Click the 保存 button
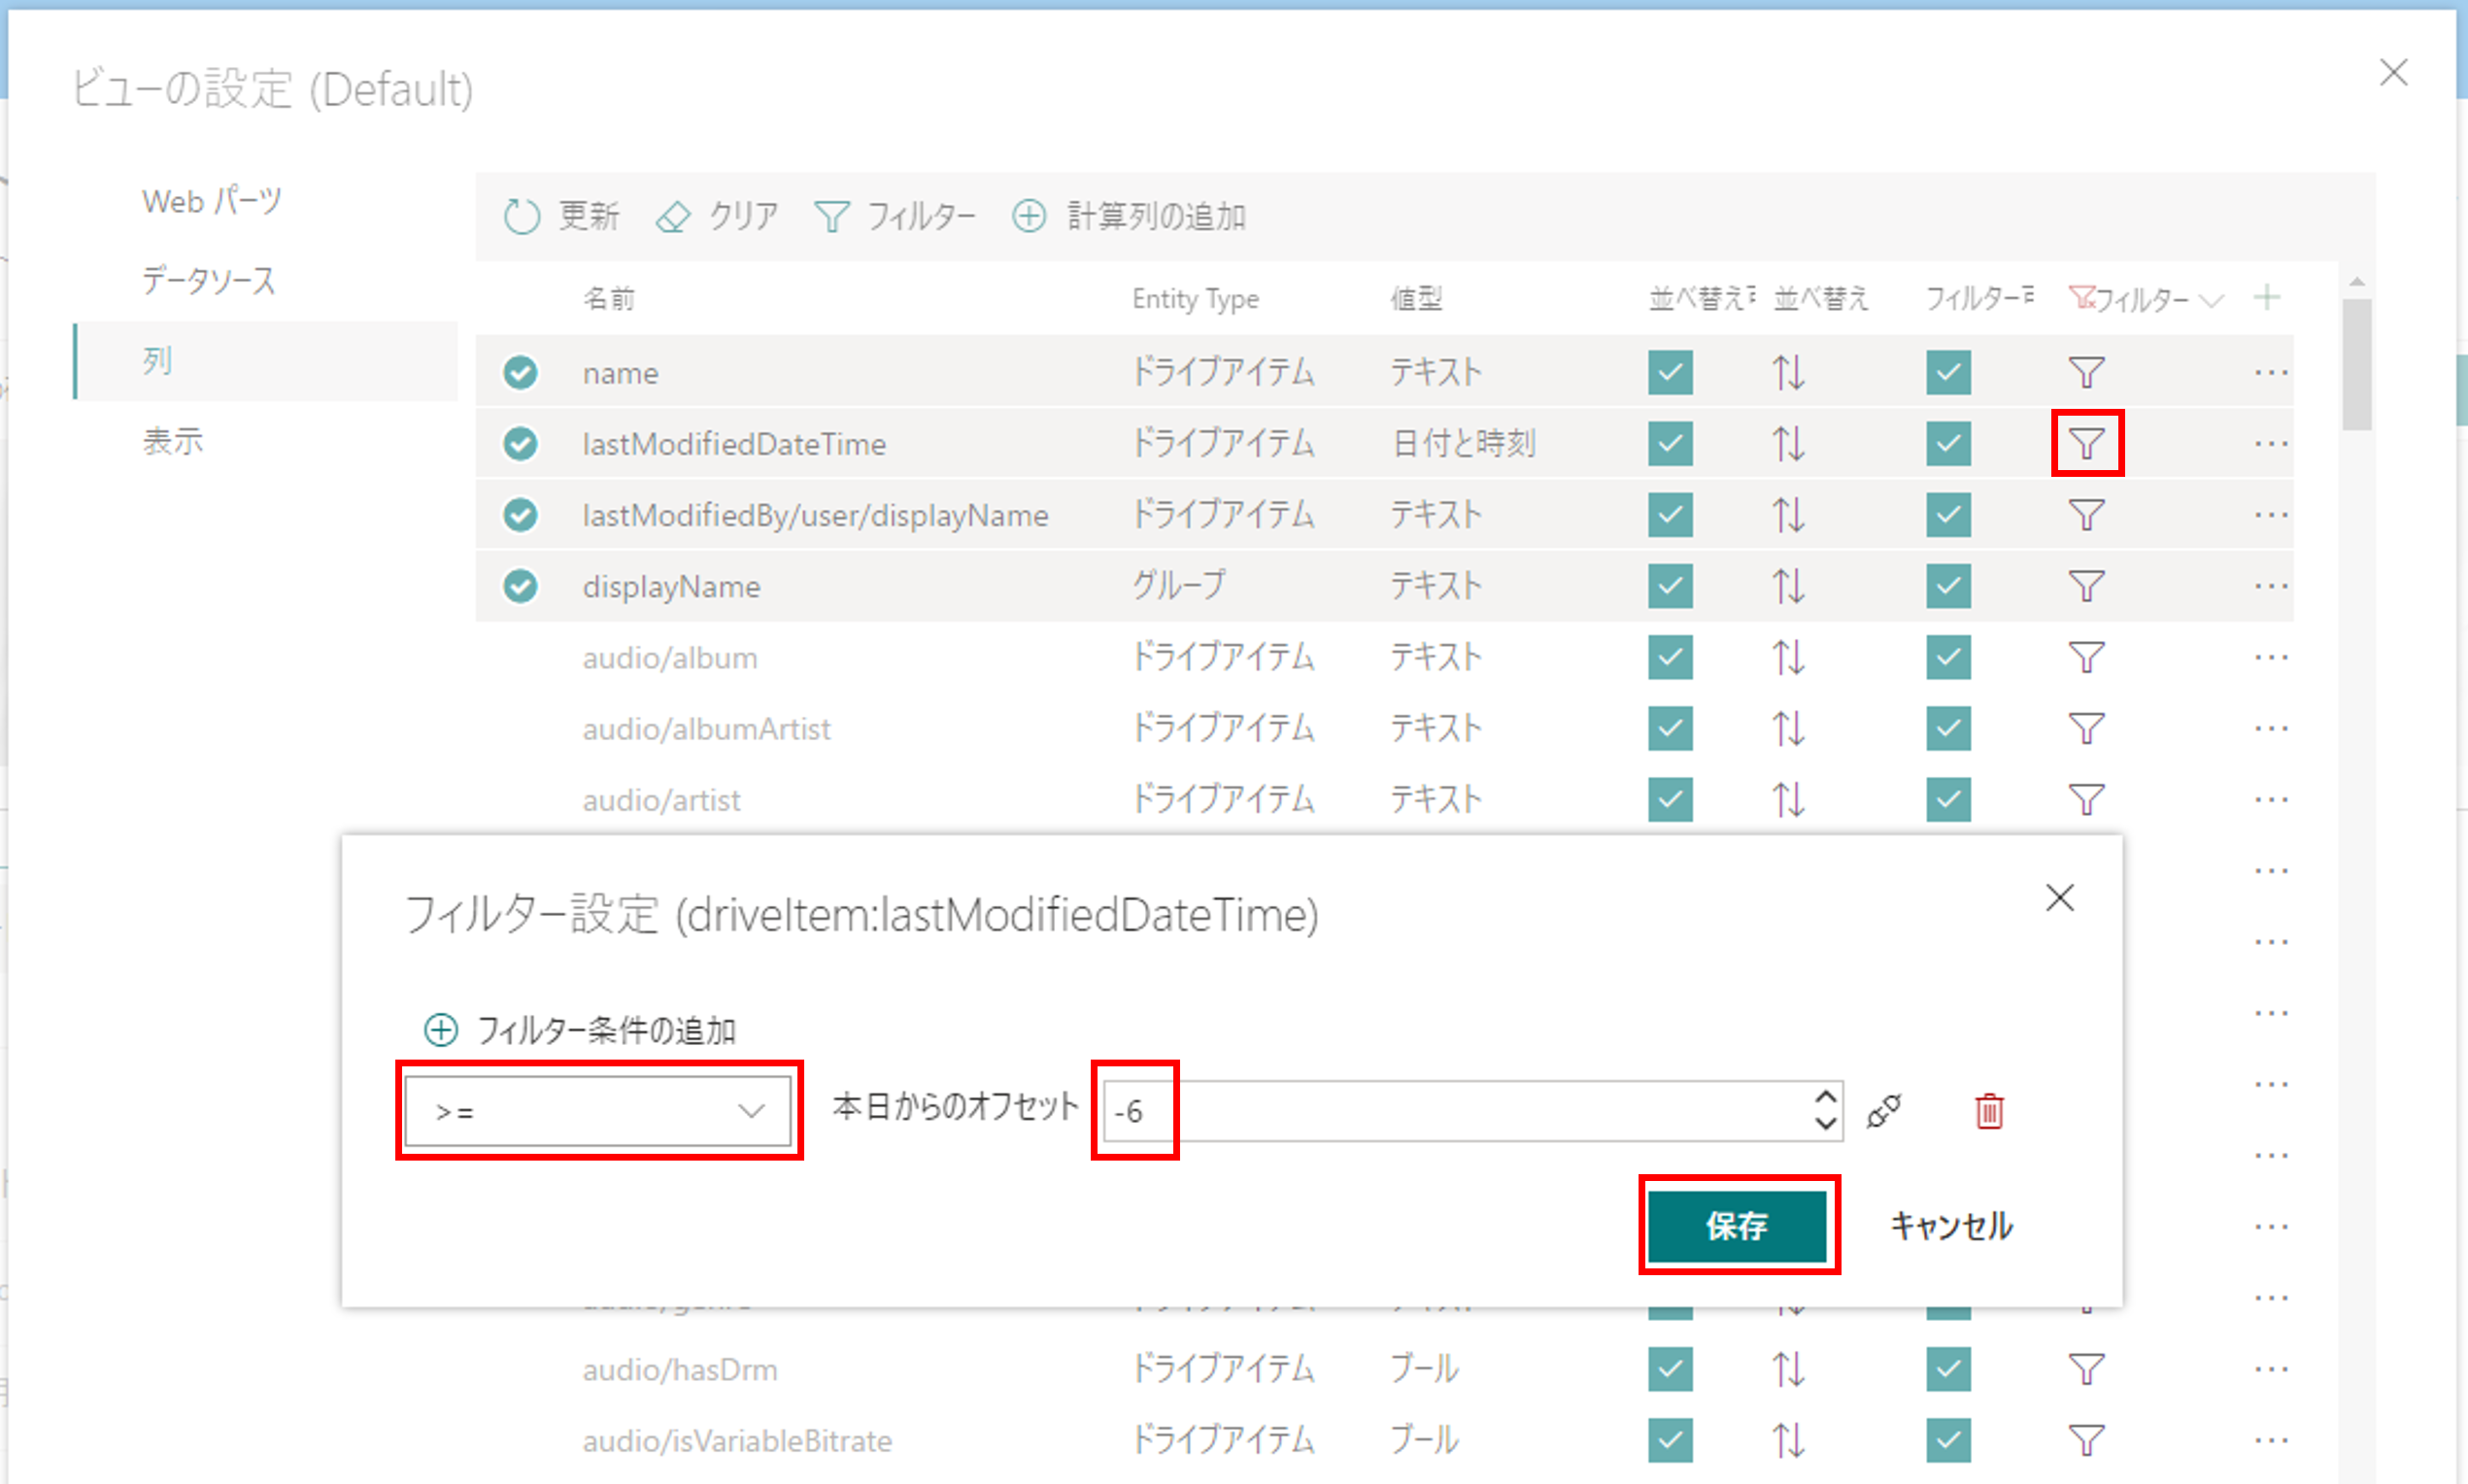This screenshot has height=1484, width=2468. point(1737,1225)
